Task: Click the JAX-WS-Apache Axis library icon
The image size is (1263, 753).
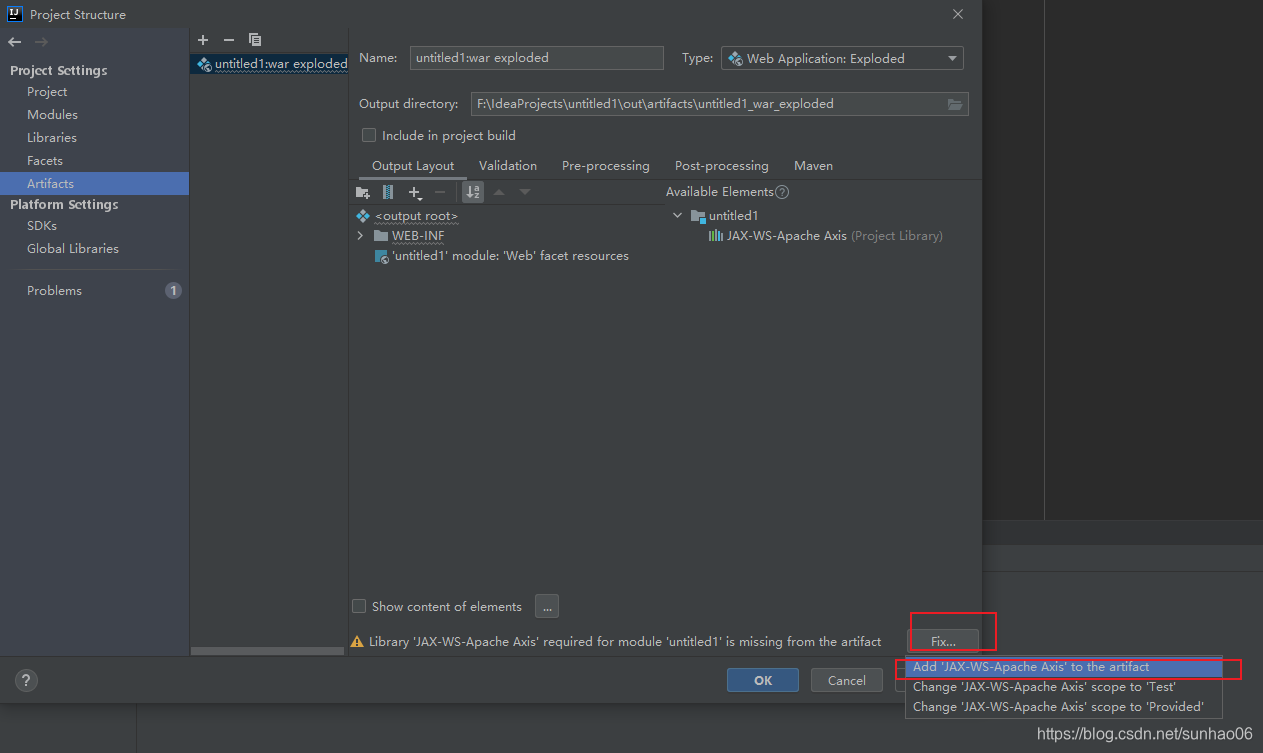Action: coord(715,236)
